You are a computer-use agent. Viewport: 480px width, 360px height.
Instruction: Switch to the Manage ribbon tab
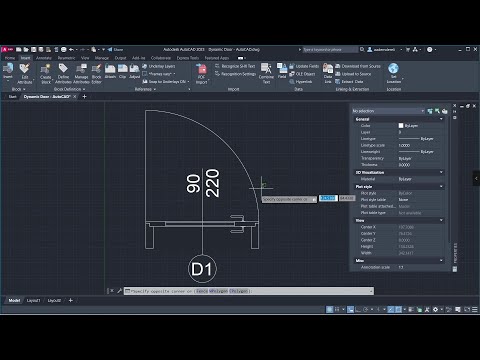coord(102,58)
